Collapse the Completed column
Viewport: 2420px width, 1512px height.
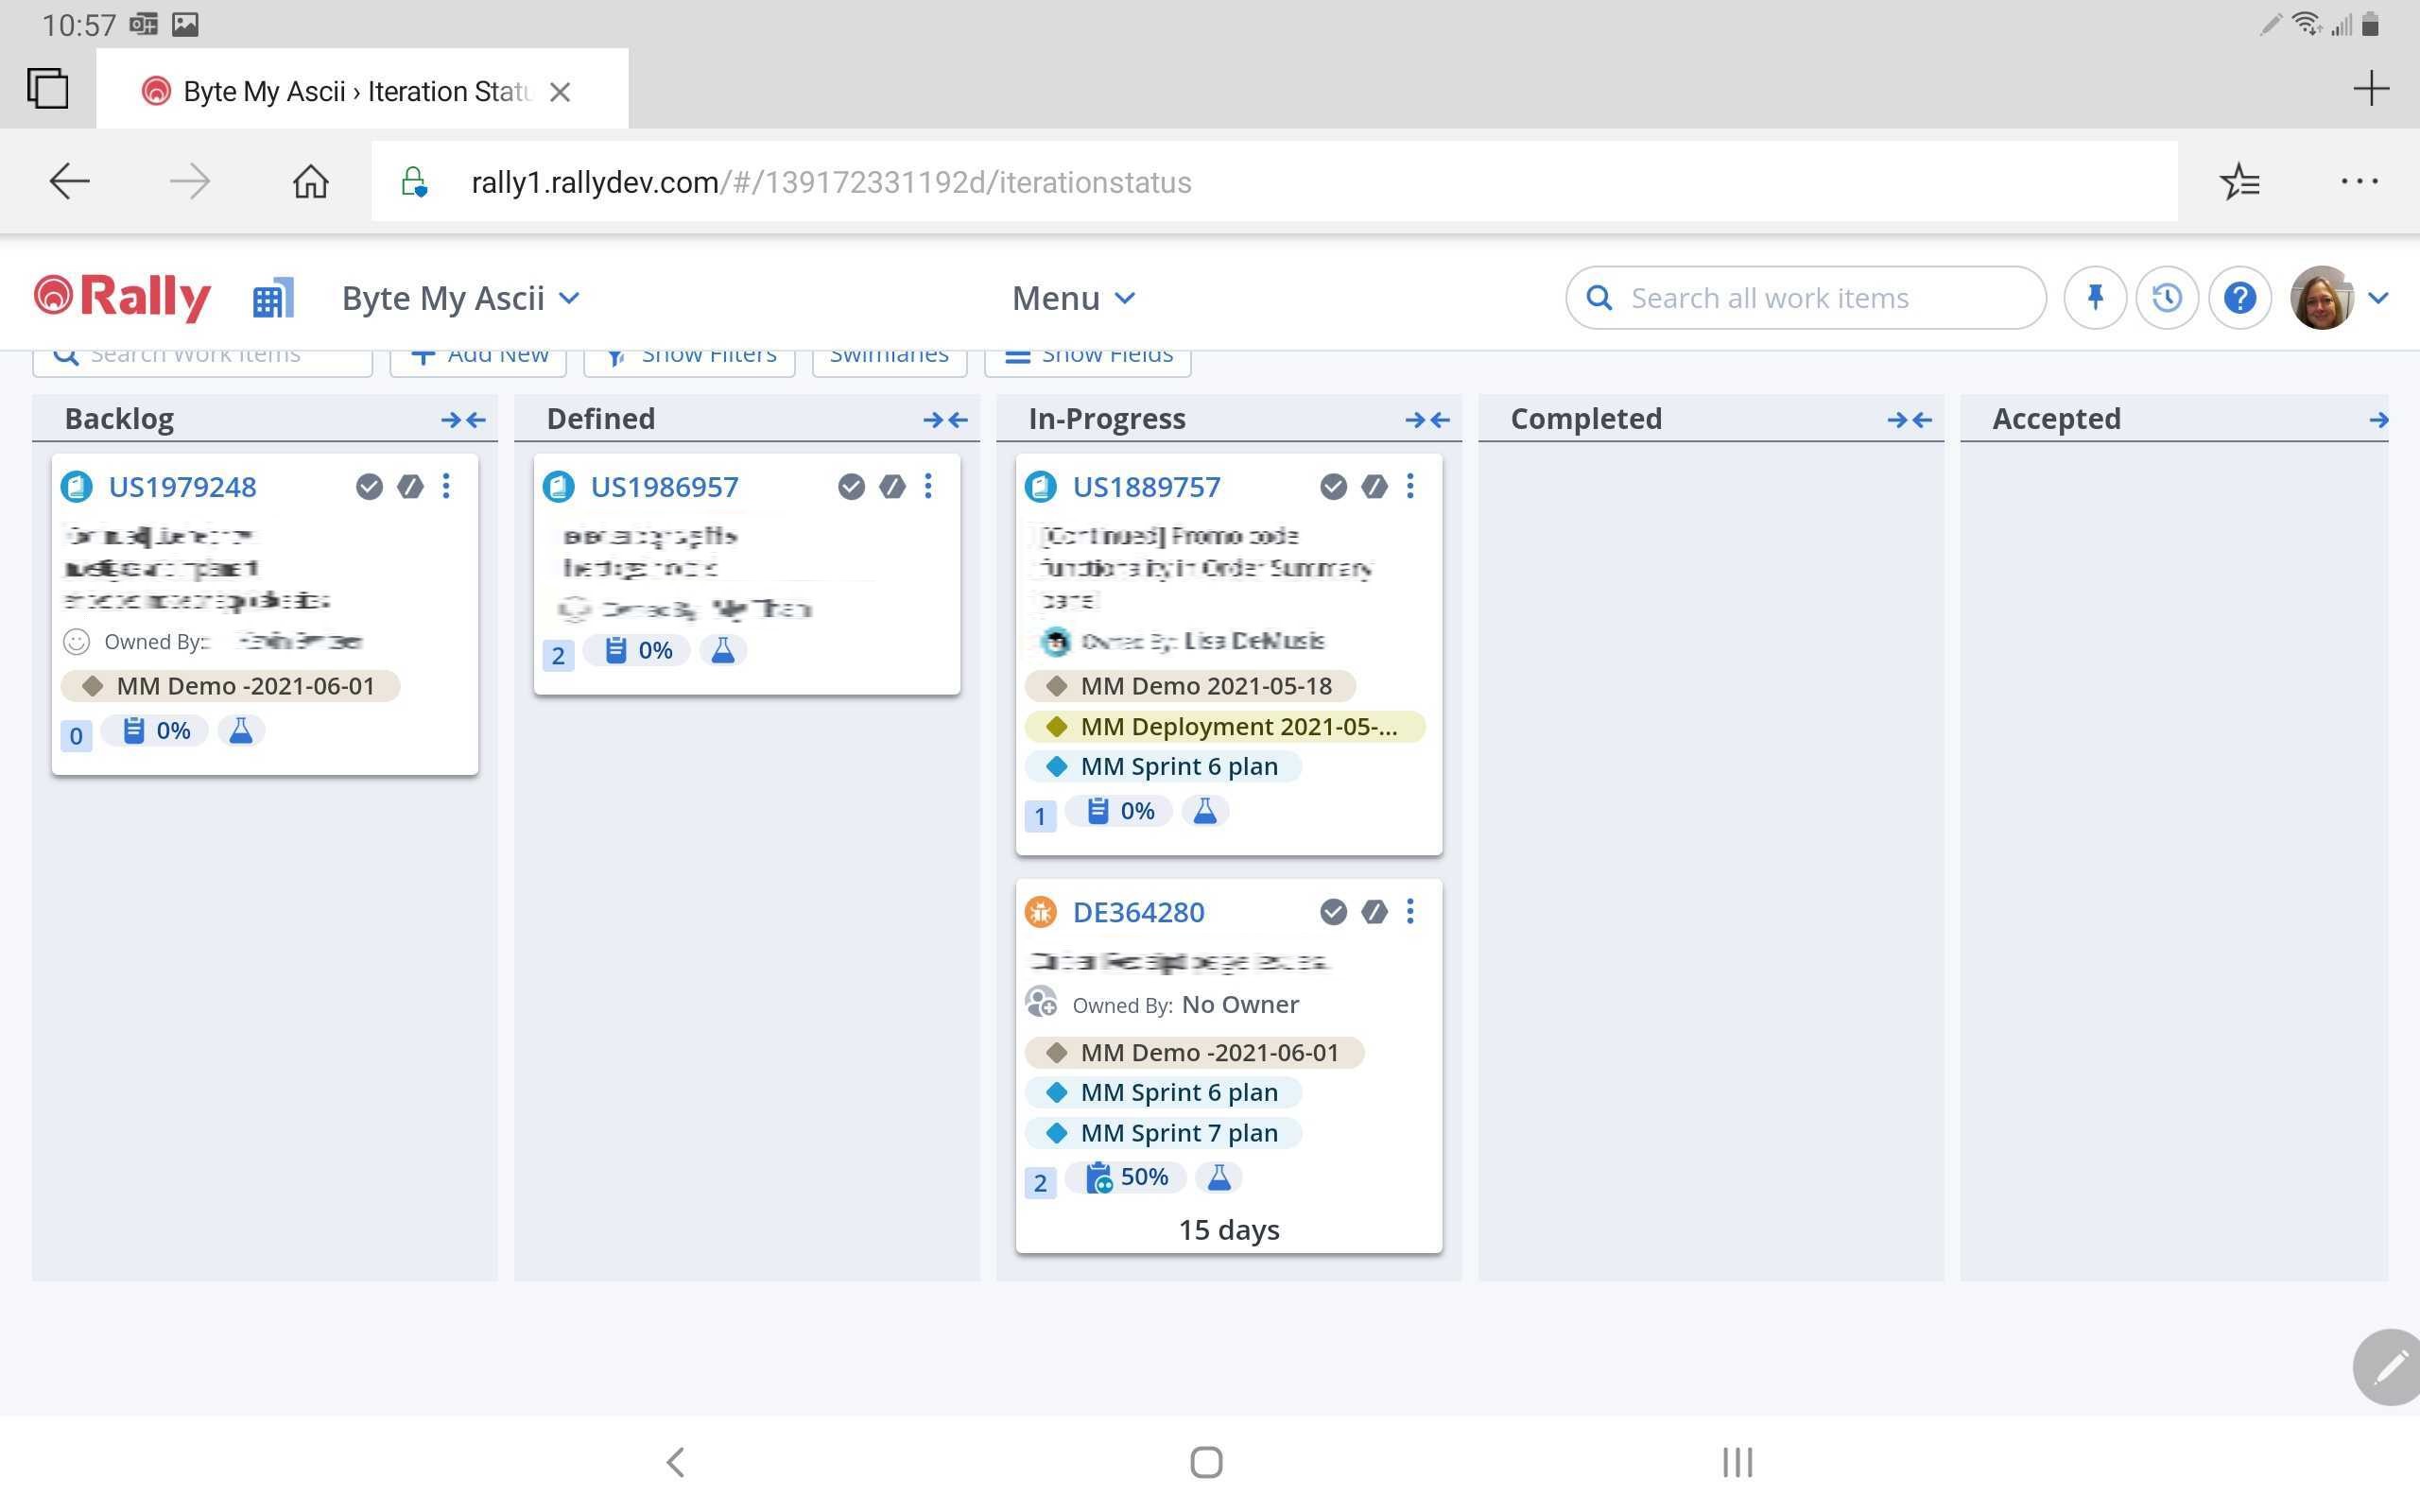click(x=1910, y=420)
